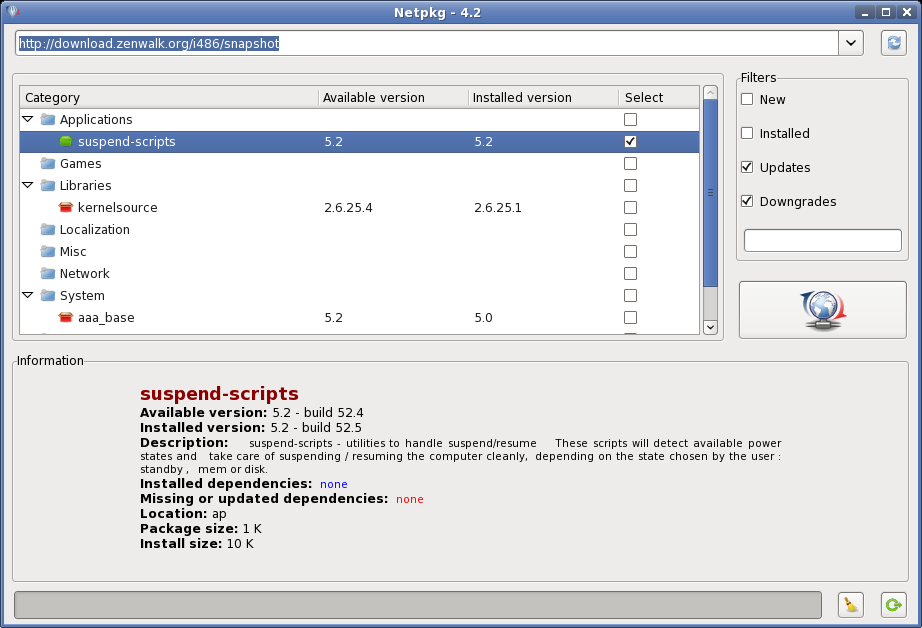This screenshot has width=922, height=628.
Task: Select the Localization category row
Action: [359, 229]
